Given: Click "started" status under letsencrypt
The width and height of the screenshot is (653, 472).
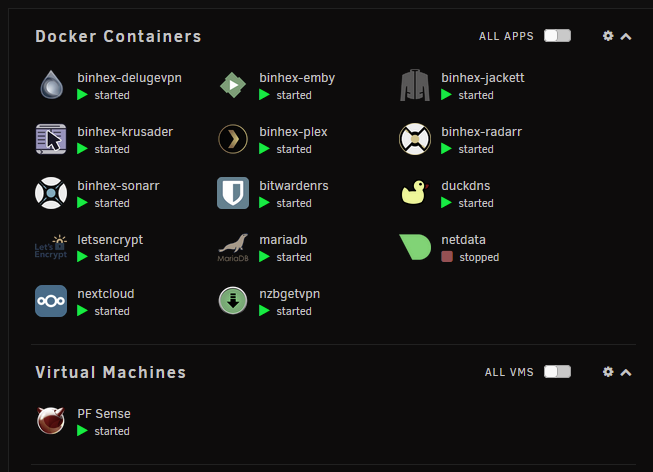Looking at the screenshot, I should point(112,257).
